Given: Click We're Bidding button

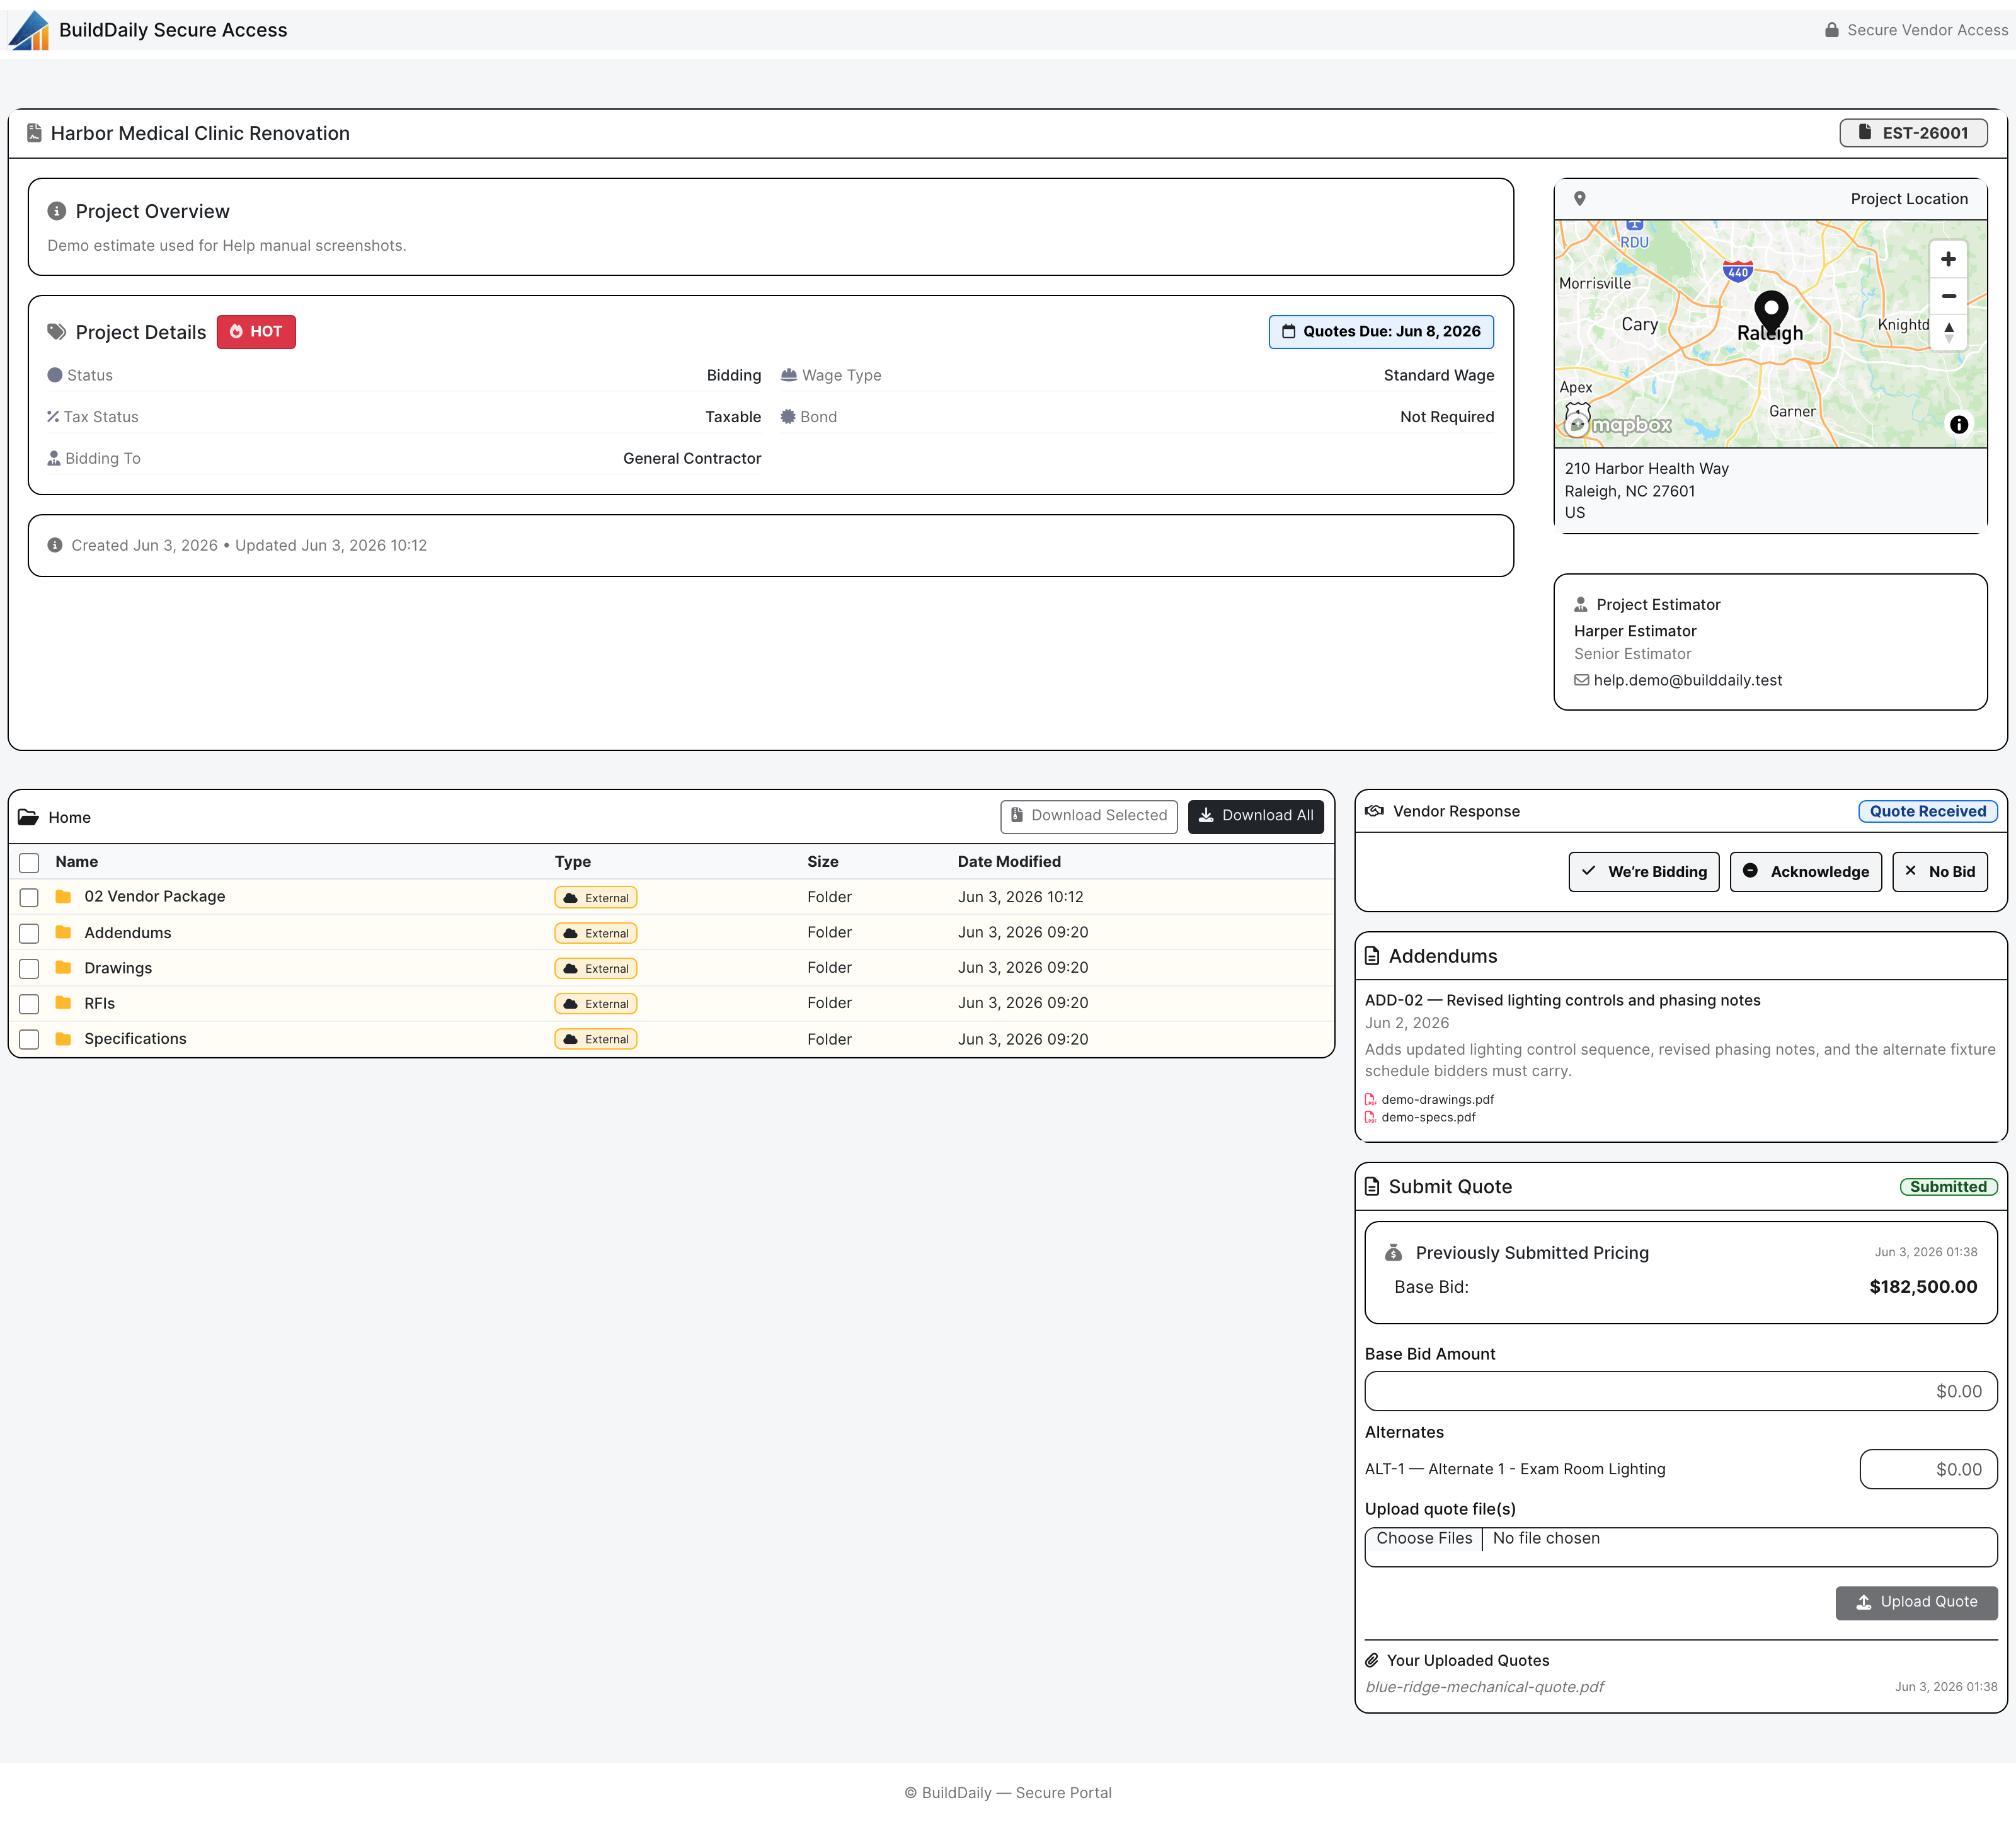Looking at the screenshot, I should tap(1643, 871).
